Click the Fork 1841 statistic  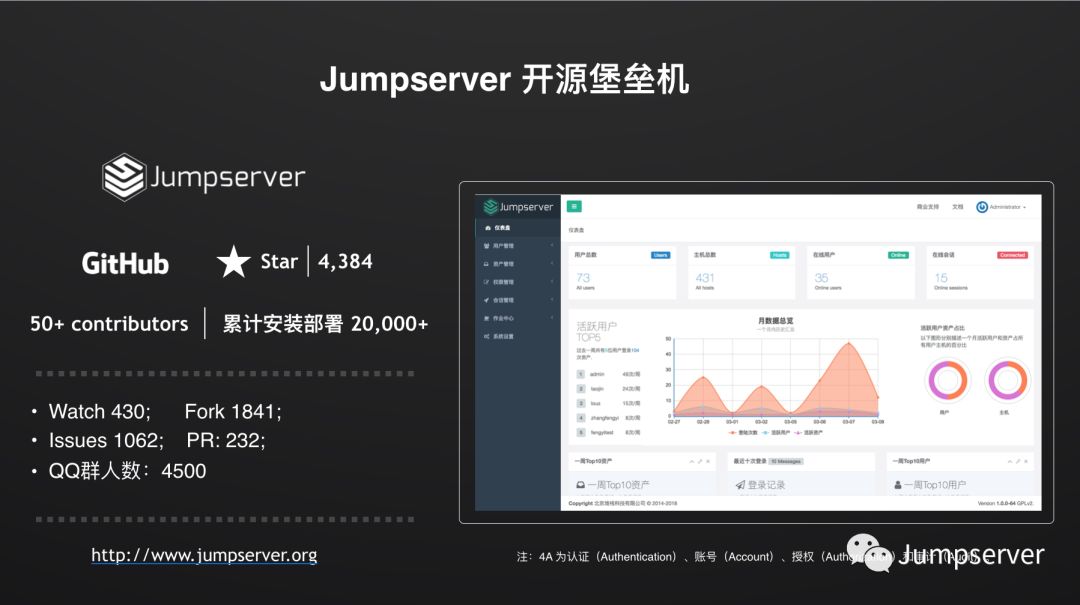(x=233, y=411)
